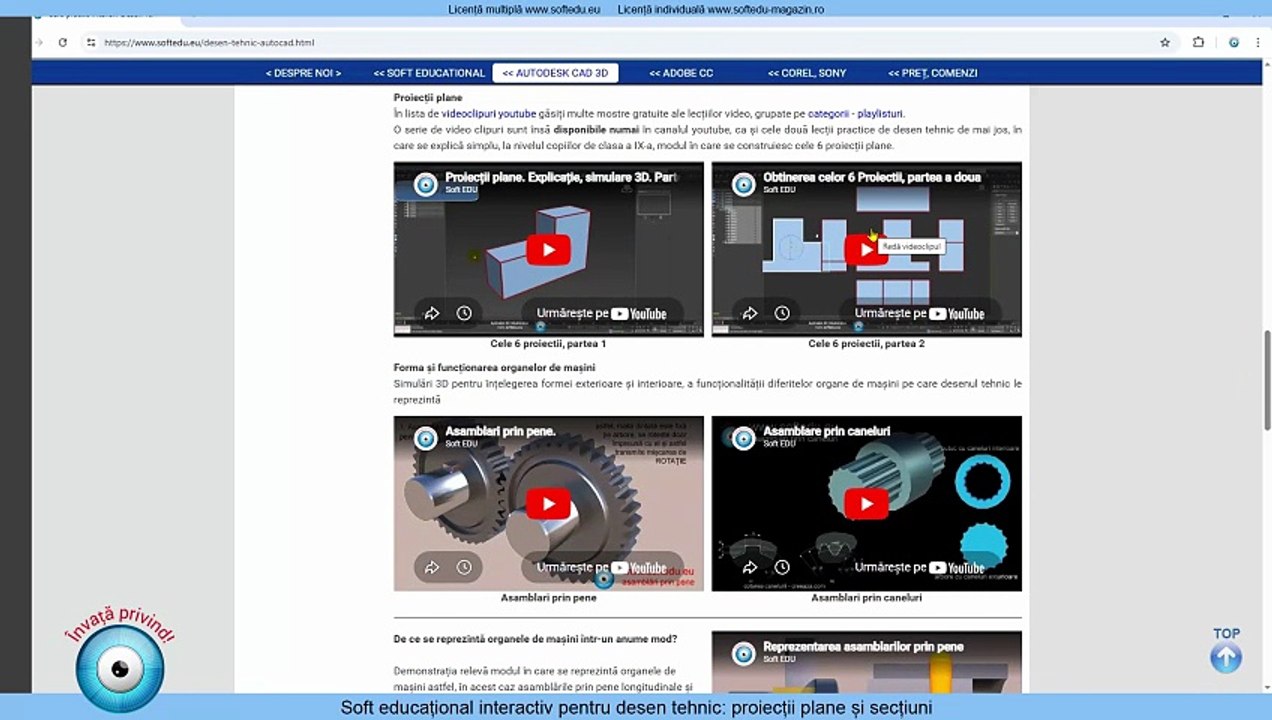Screen dimensions: 1272x720
Task: Go forward with the browser arrow icon
Action: [x=40, y=43]
